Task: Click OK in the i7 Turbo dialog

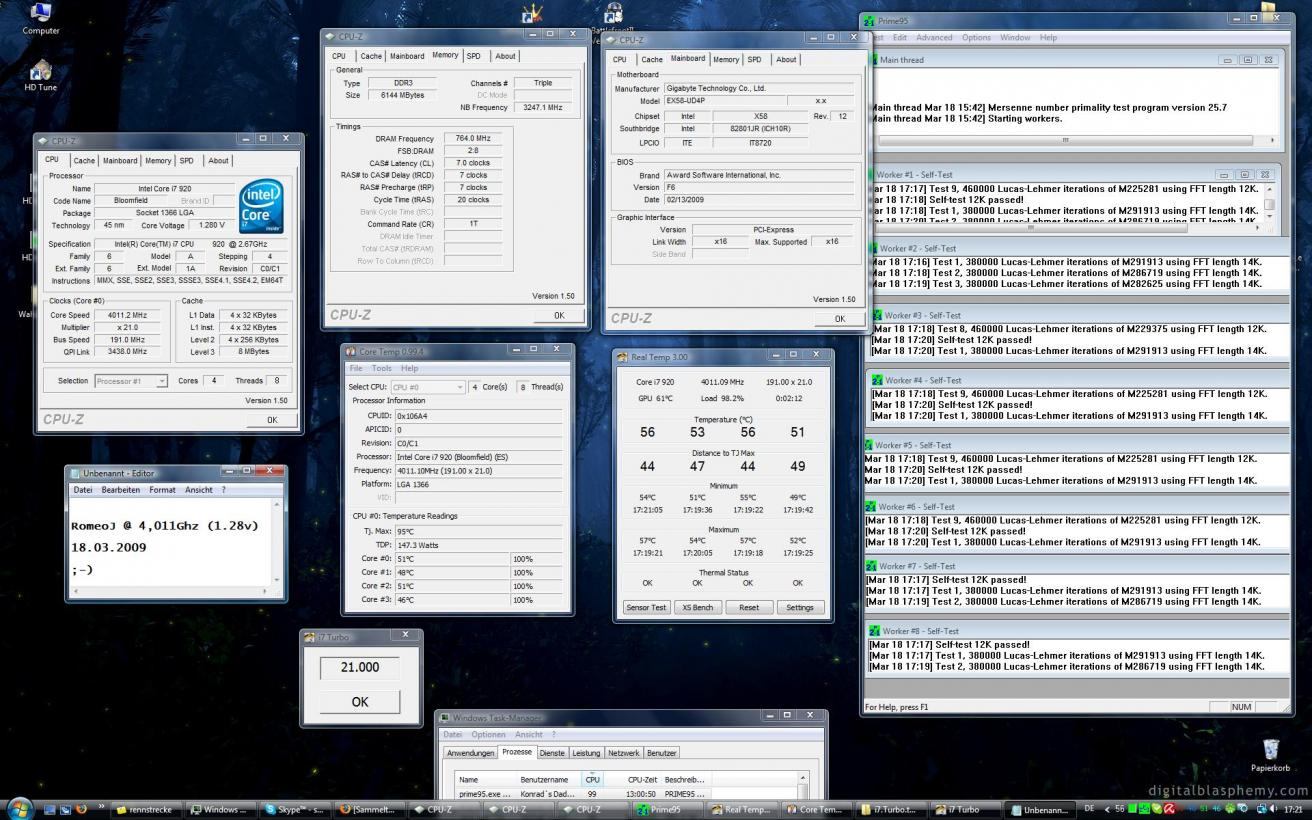Action: 360,702
